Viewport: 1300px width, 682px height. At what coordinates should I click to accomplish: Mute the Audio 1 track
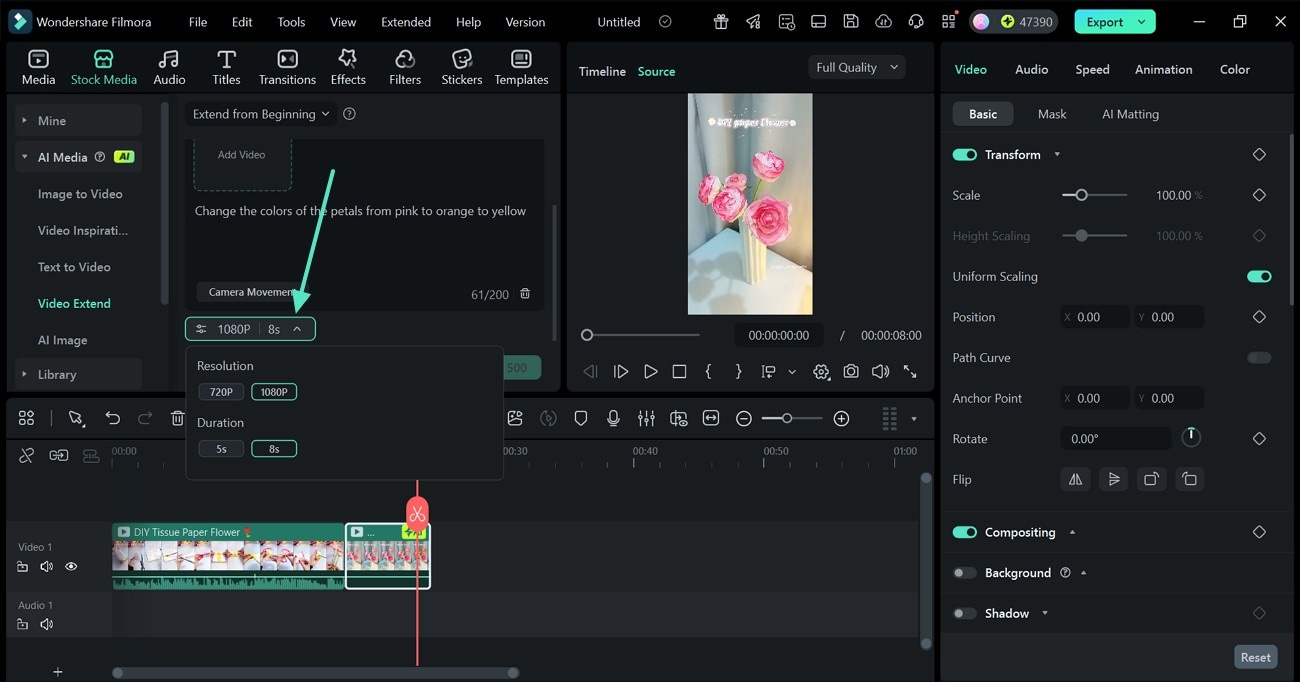46,624
